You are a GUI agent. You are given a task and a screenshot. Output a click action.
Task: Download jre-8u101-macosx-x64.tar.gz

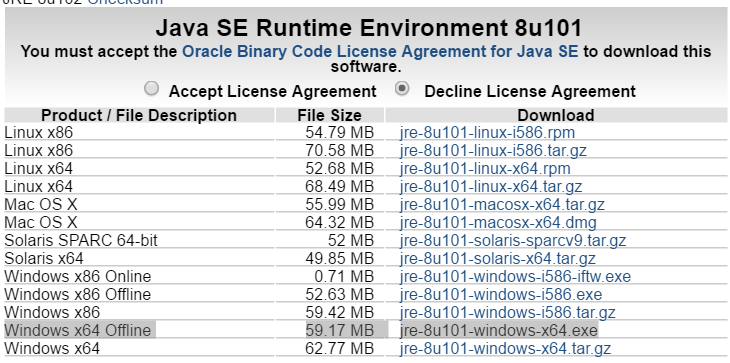(x=502, y=204)
